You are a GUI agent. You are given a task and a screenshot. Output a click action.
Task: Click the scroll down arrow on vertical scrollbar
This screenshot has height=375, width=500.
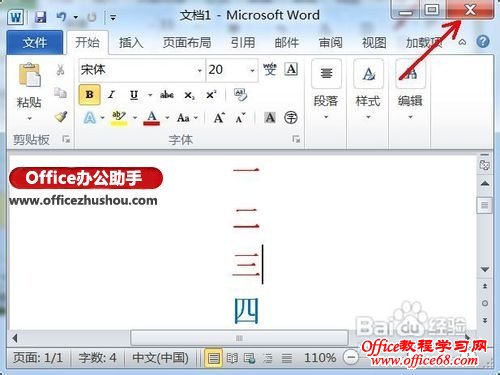[485, 269]
